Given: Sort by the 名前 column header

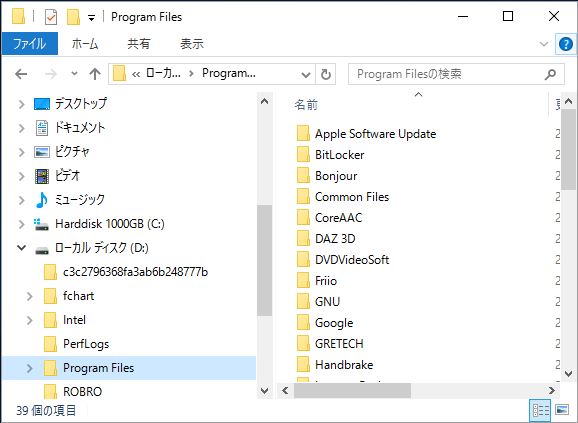Looking at the screenshot, I should [x=306, y=105].
